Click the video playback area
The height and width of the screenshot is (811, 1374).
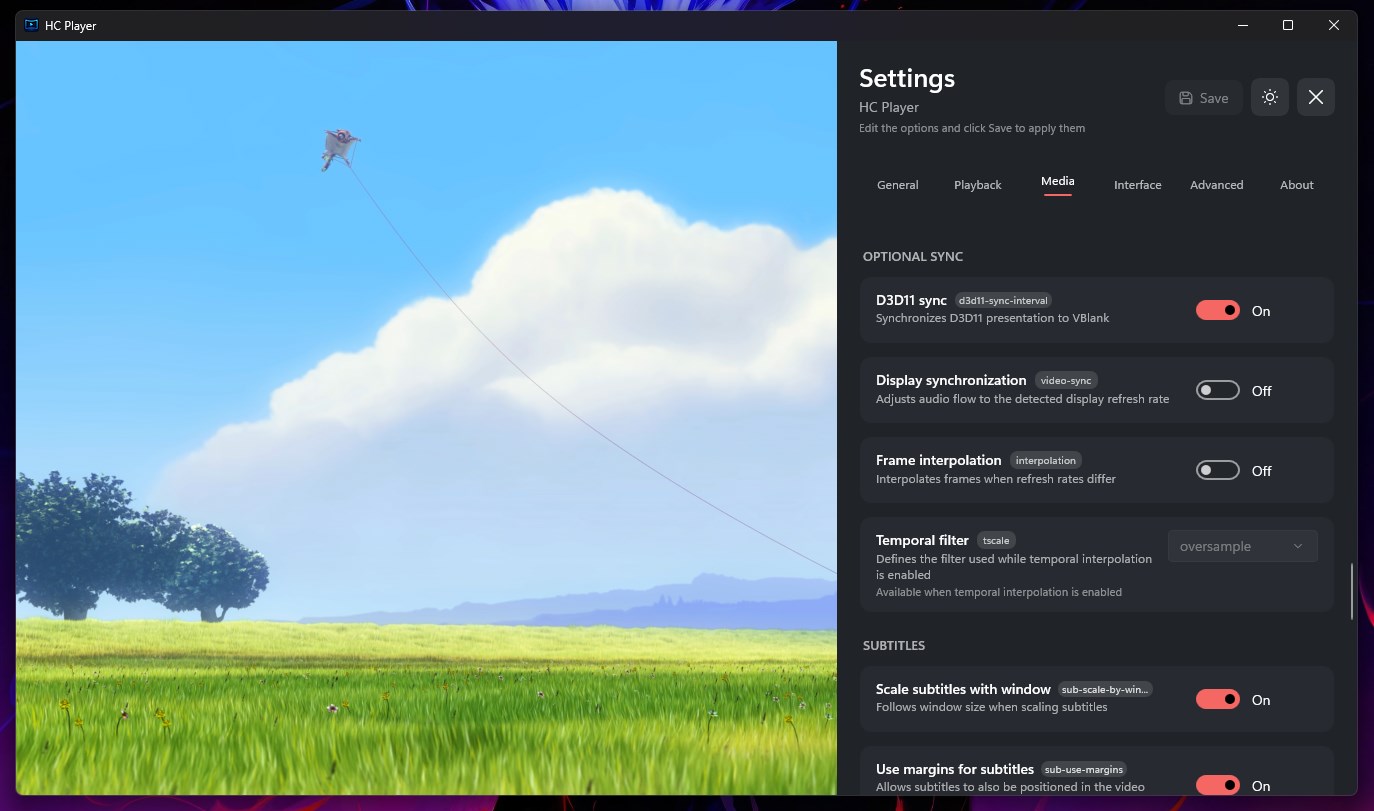coord(426,418)
